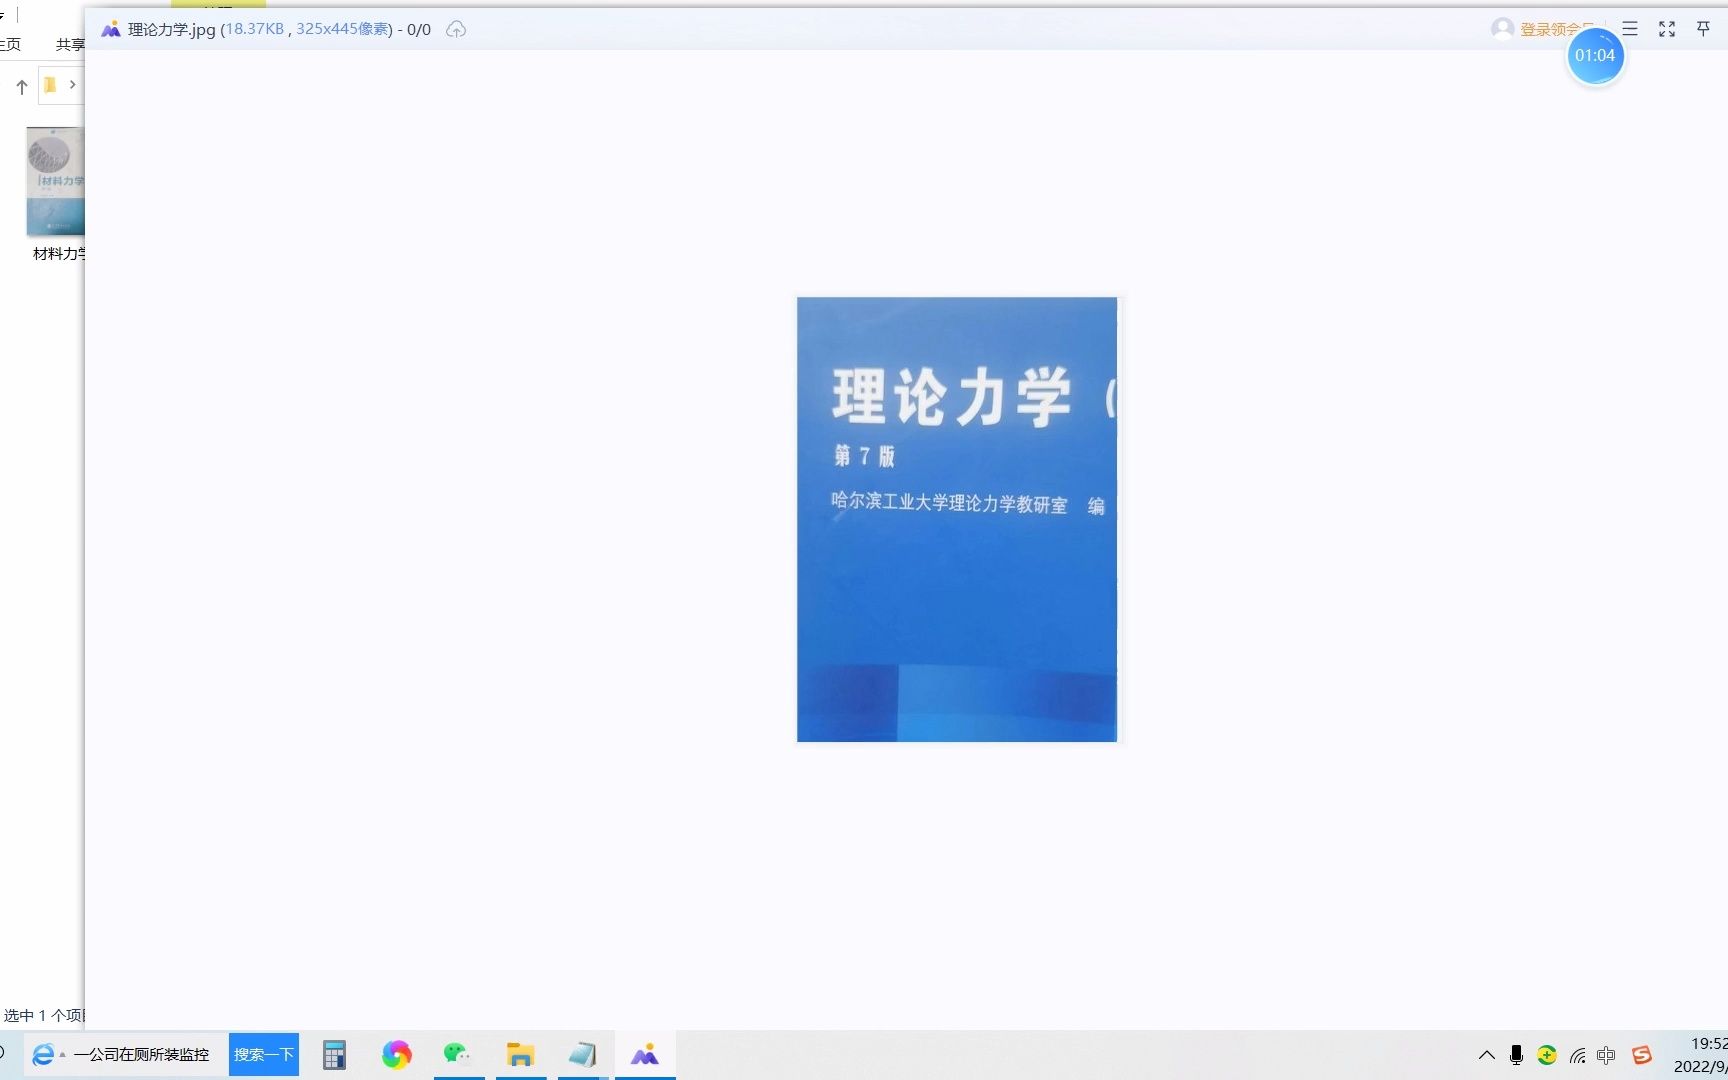1728x1080 pixels.
Task: Open the Calculator taskbar icon
Action: pos(334,1055)
